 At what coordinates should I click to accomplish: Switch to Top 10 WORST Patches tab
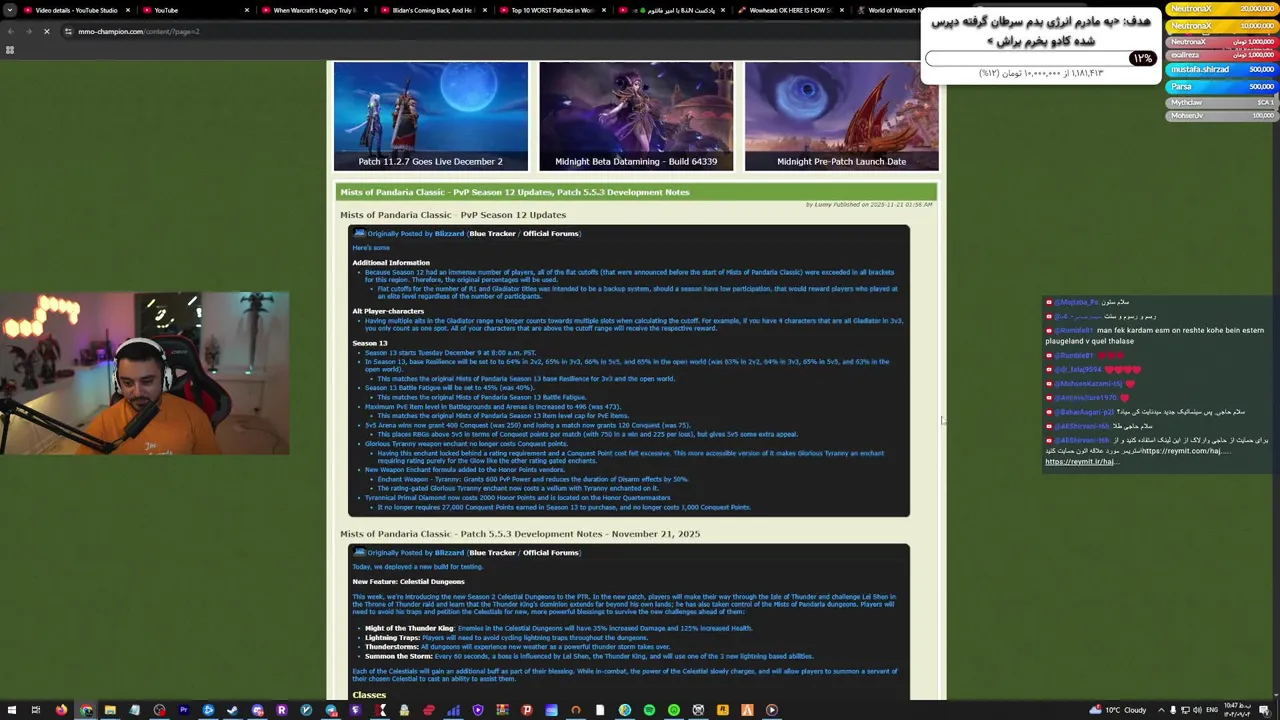[552, 10]
